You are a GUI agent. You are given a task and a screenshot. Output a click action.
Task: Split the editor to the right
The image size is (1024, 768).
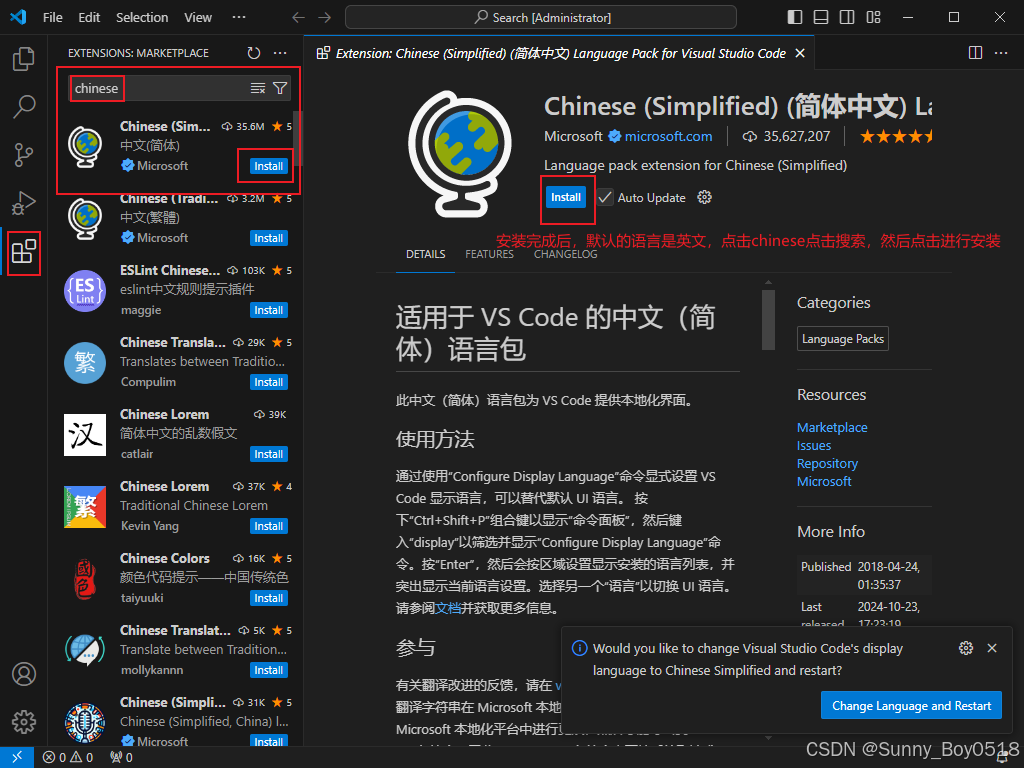click(x=975, y=53)
